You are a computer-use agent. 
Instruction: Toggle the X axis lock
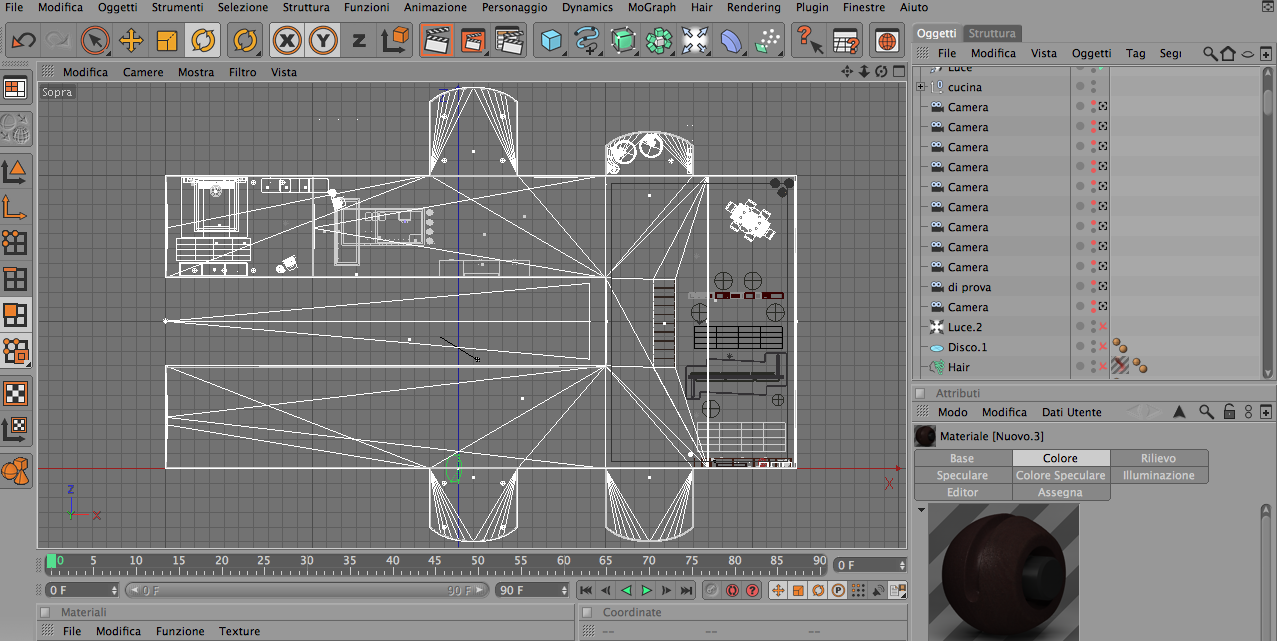[287, 41]
